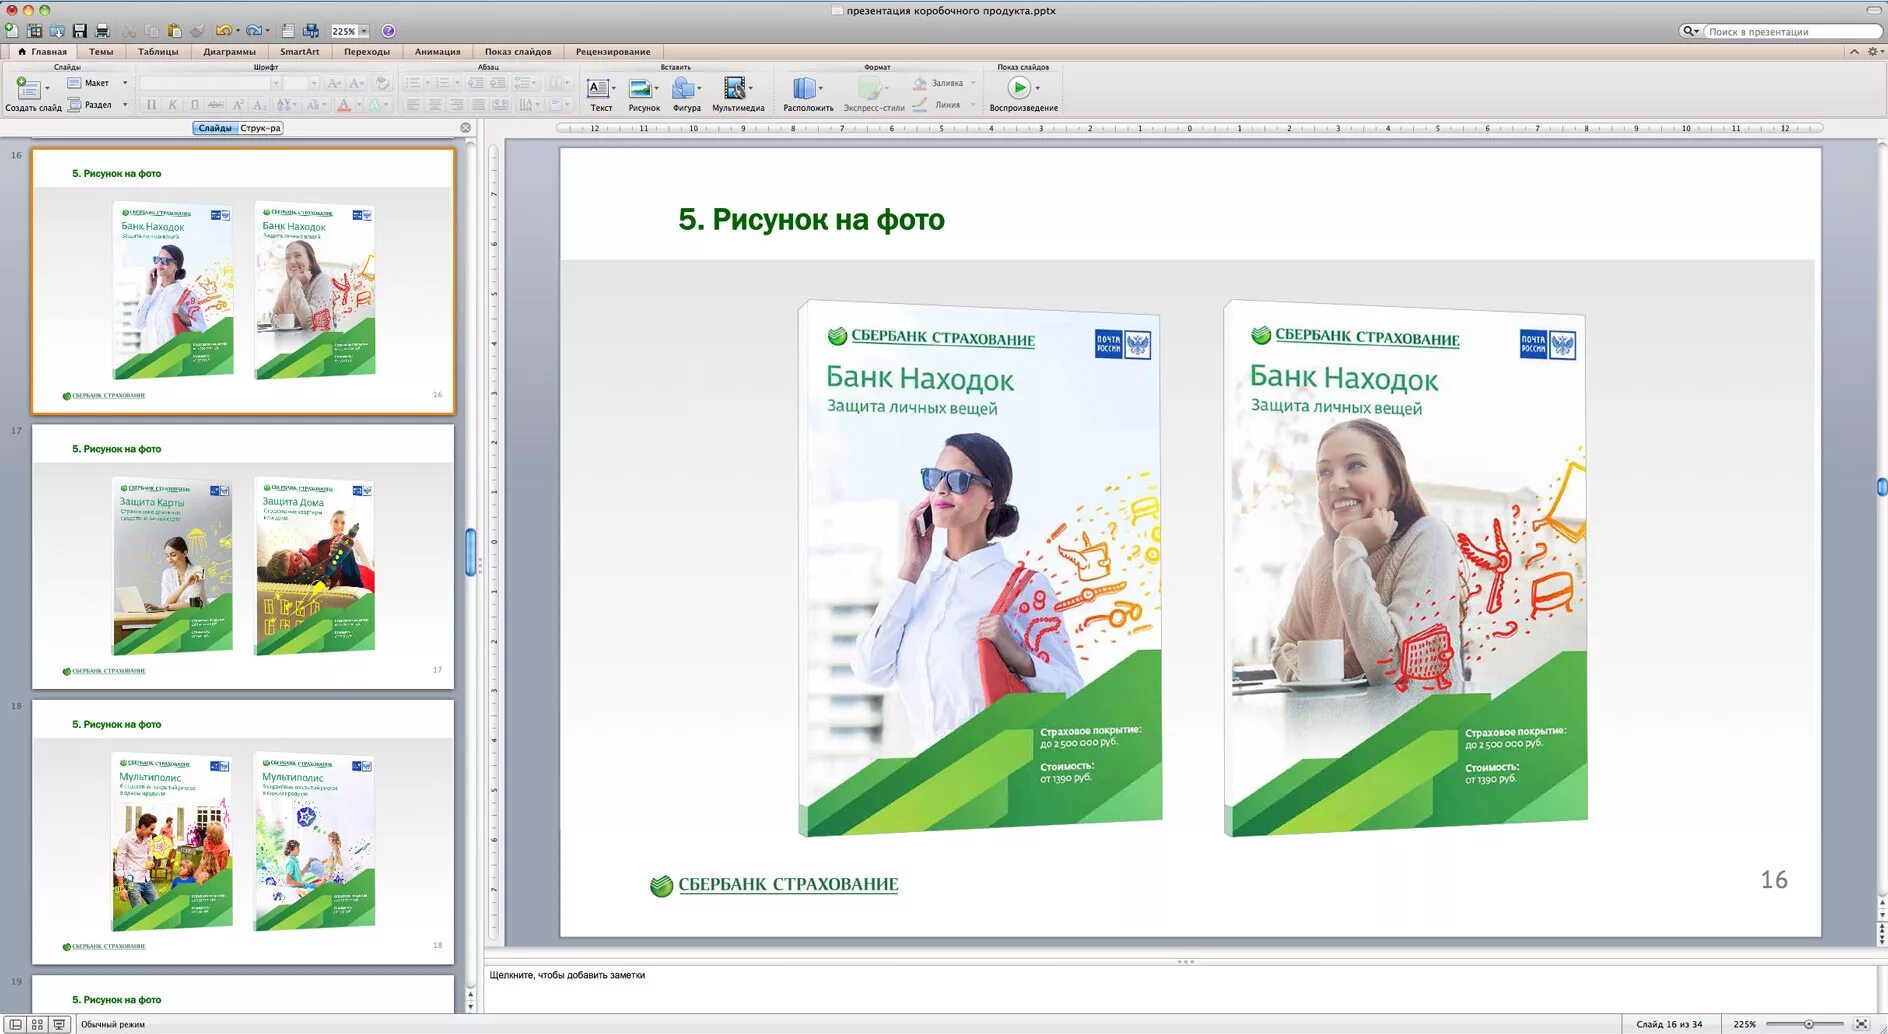Close the slides pane with the X icon
The image size is (1888, 1034).
click(465, 128)
